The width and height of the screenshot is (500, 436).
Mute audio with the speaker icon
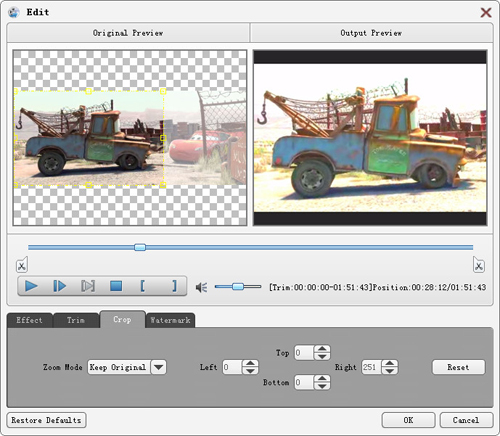pyautogui.click(x=202, y=287)
